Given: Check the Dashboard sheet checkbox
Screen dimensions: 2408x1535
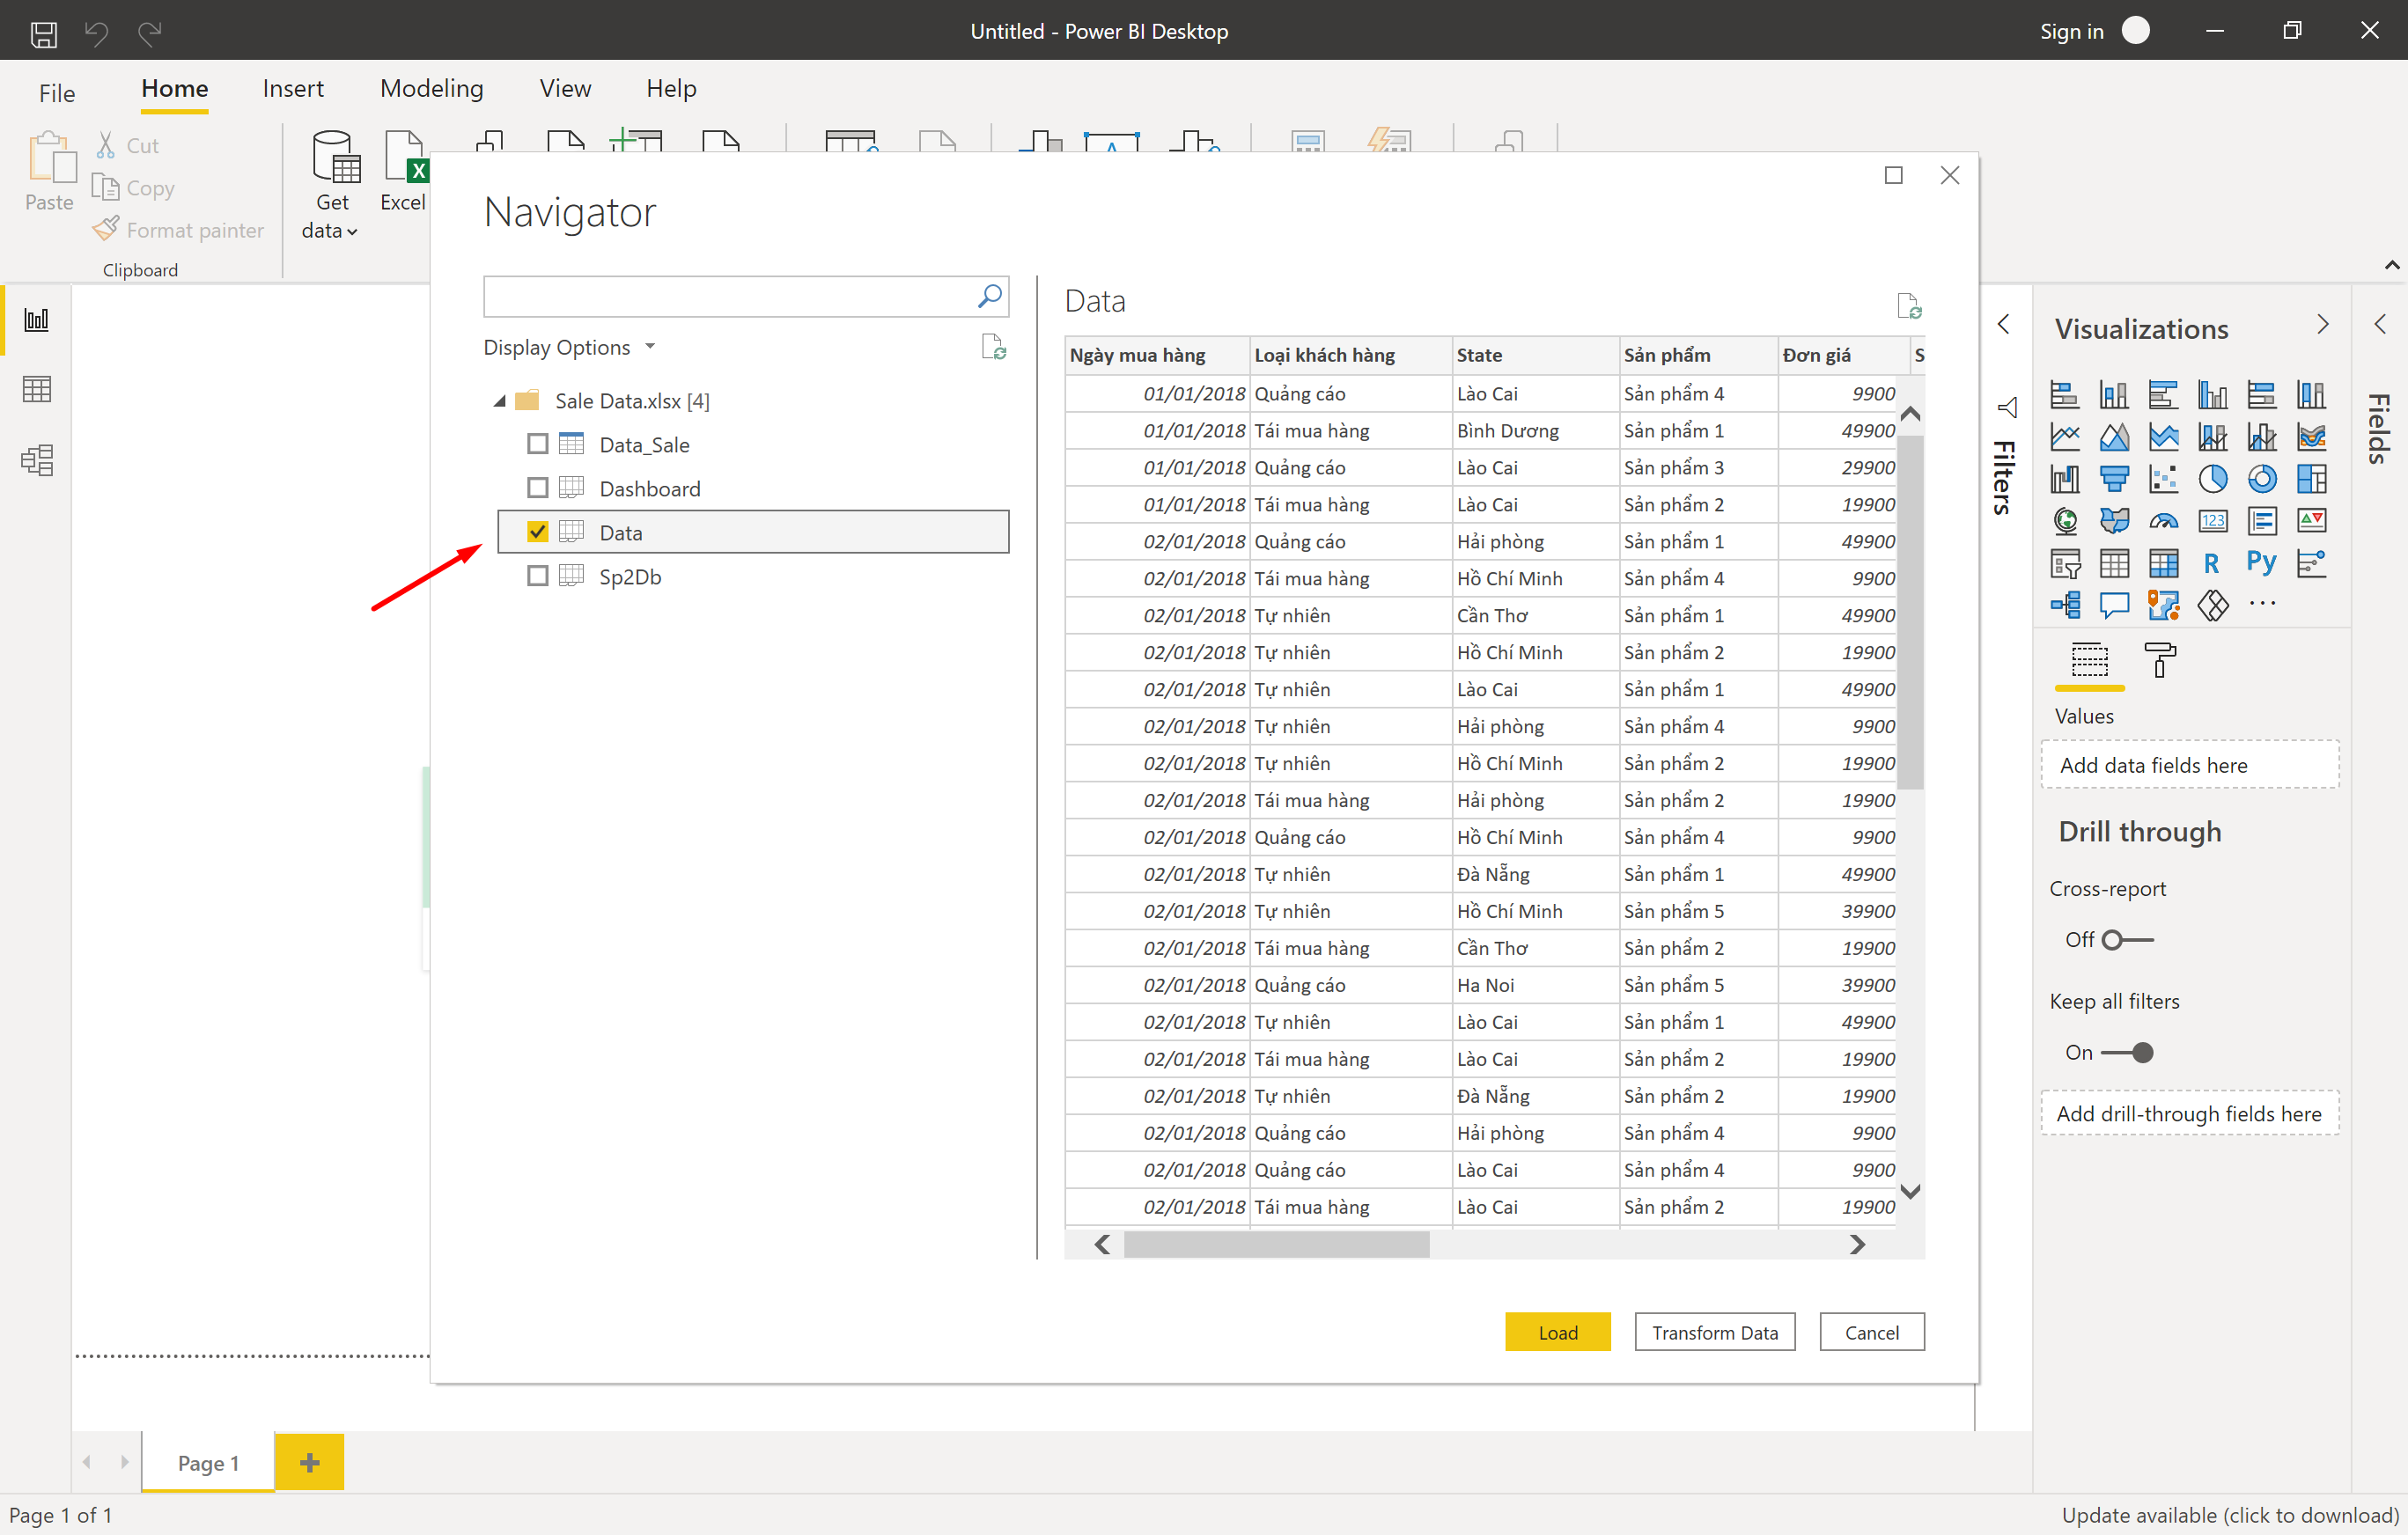Looking at the screenshot, I should pos(537,488).
